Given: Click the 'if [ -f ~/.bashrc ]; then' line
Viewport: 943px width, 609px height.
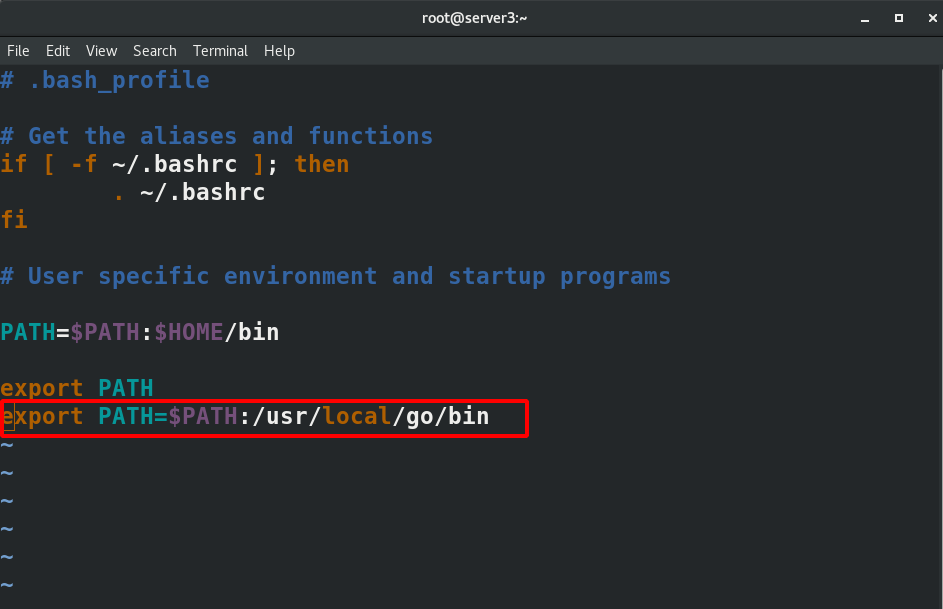Looking at the screenshot, I should point(175,164).
